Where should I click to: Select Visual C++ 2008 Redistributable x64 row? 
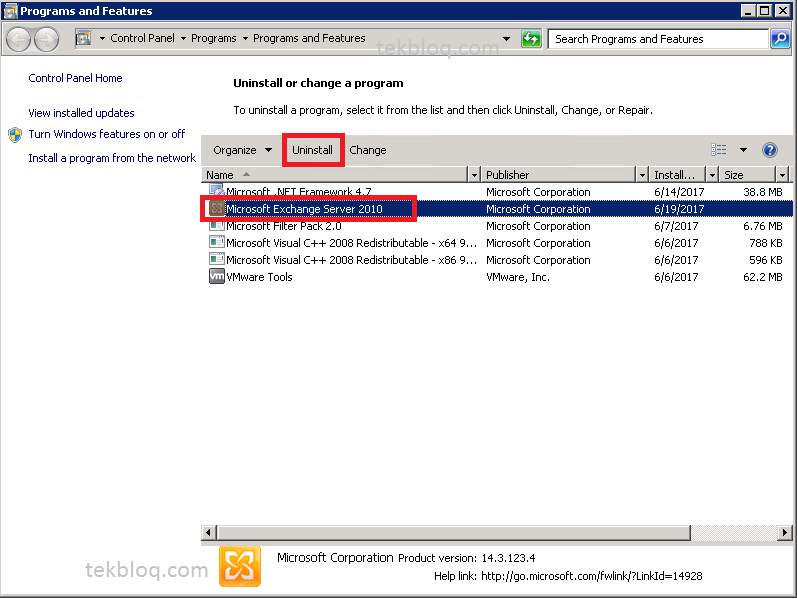497,243
